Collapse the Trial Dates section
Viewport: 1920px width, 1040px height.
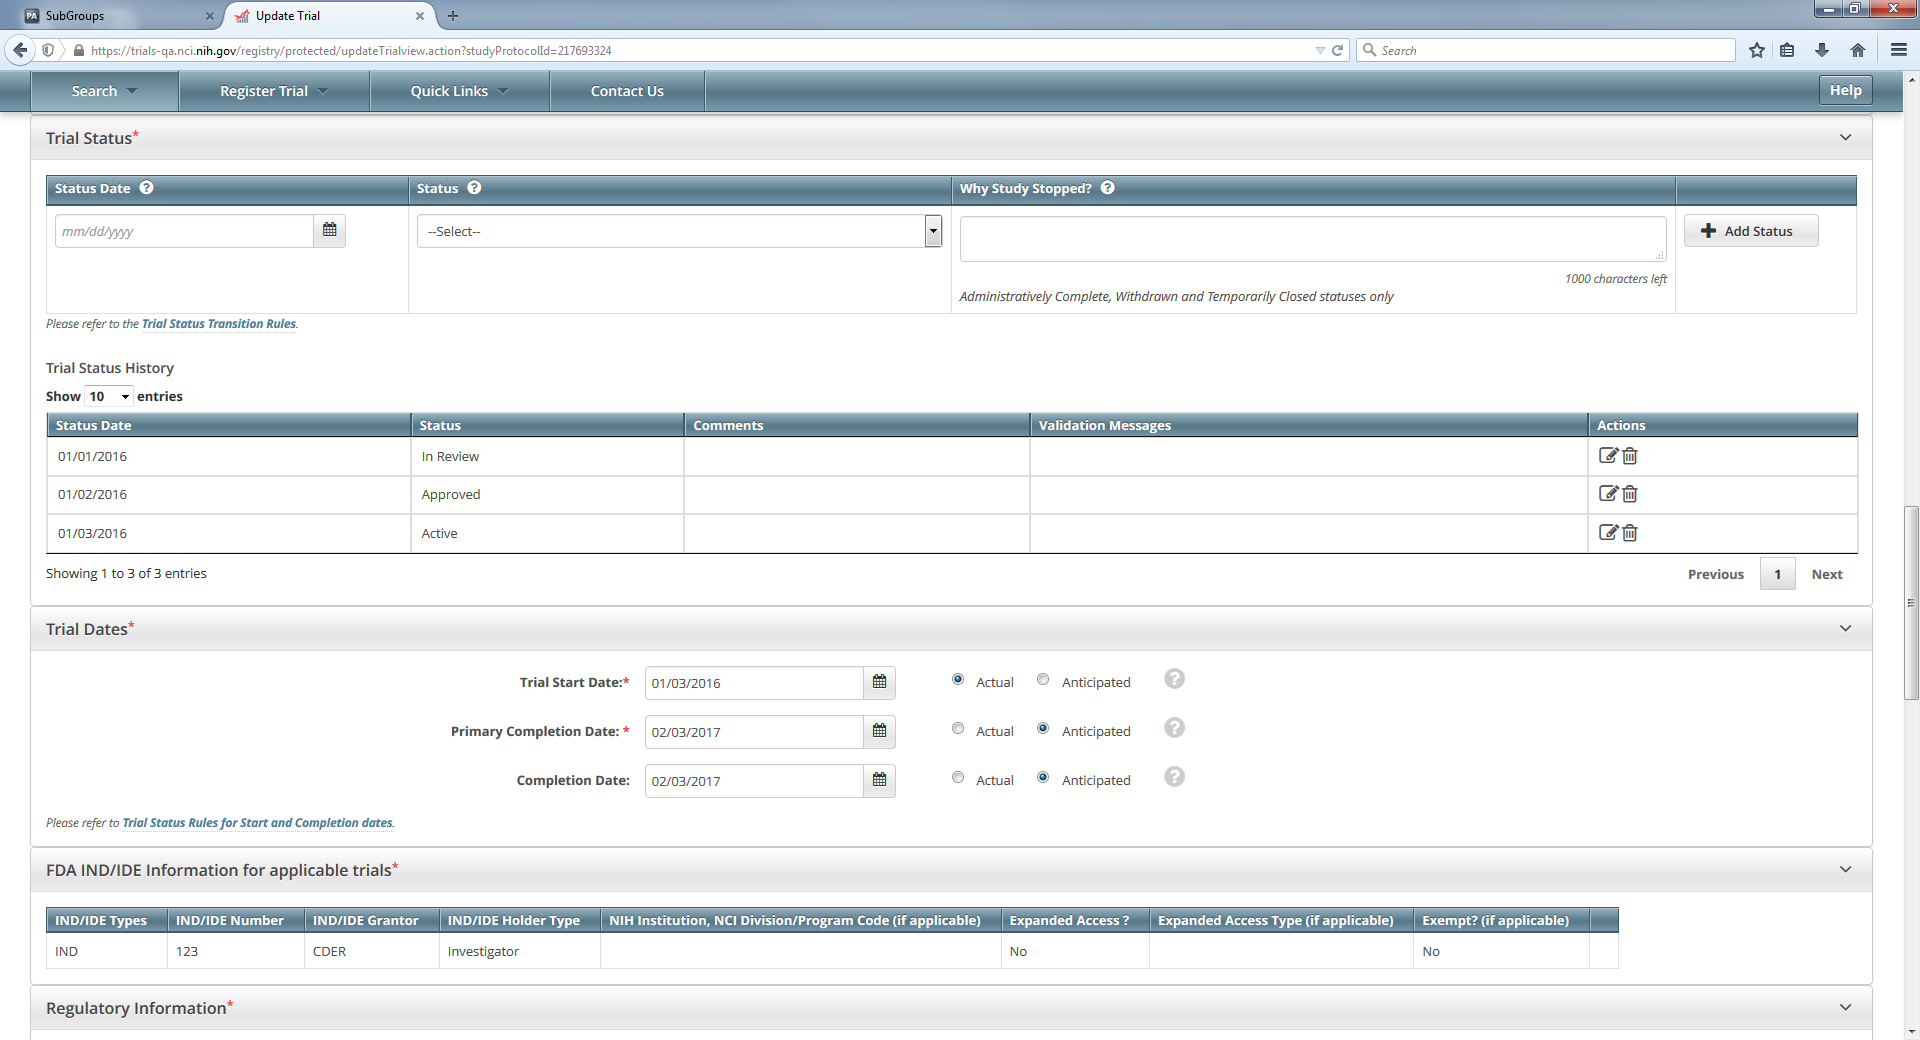tap(1845, 629)
